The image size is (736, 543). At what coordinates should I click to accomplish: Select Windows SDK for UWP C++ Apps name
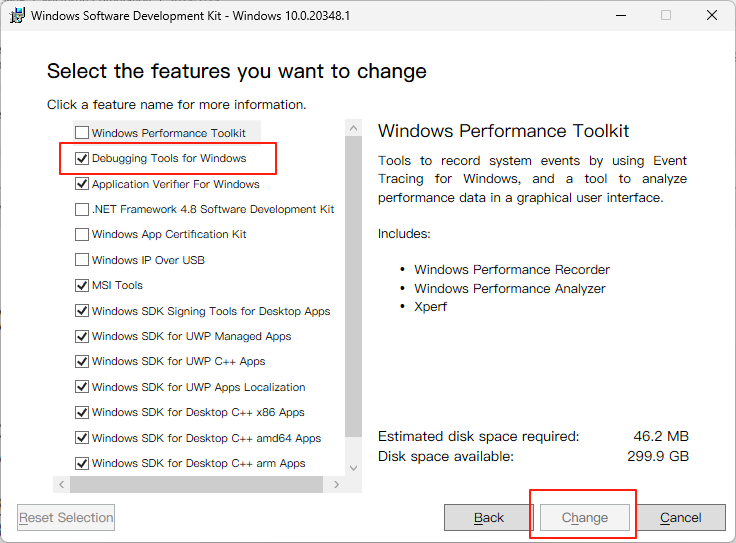178,361
